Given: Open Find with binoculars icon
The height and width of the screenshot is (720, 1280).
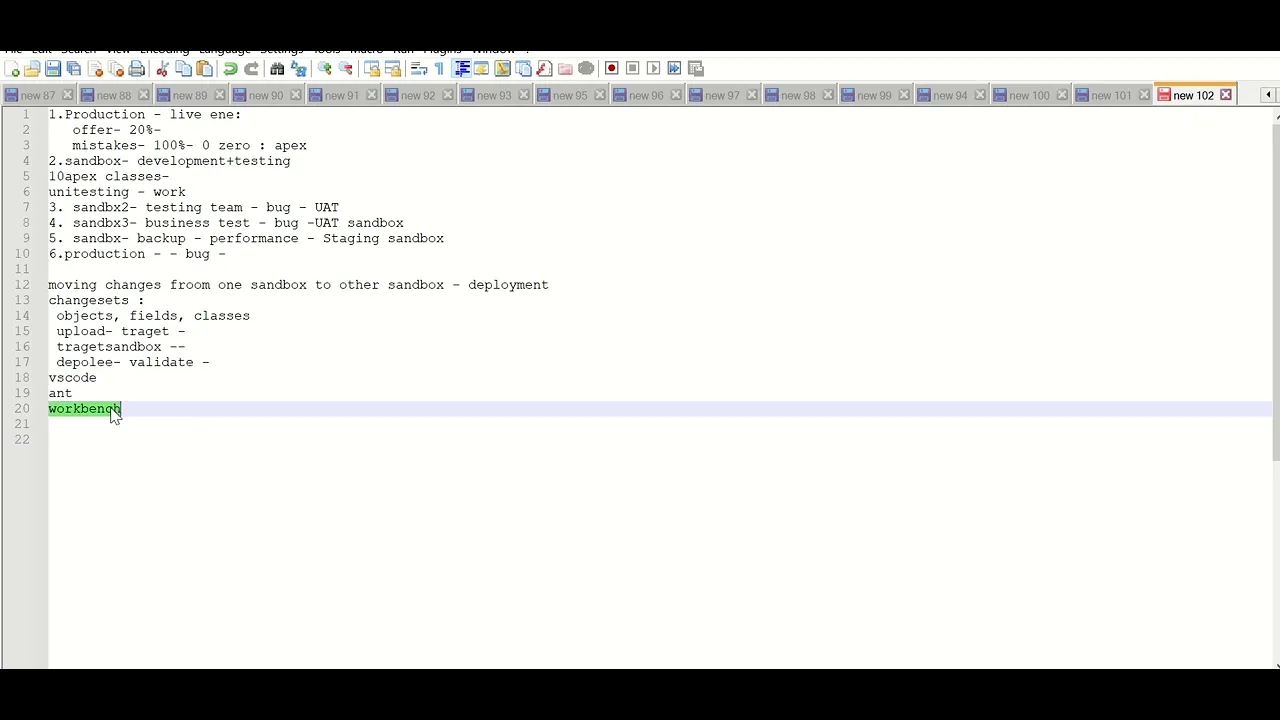Looking at the screenshot, I should (x=278, y=68).
